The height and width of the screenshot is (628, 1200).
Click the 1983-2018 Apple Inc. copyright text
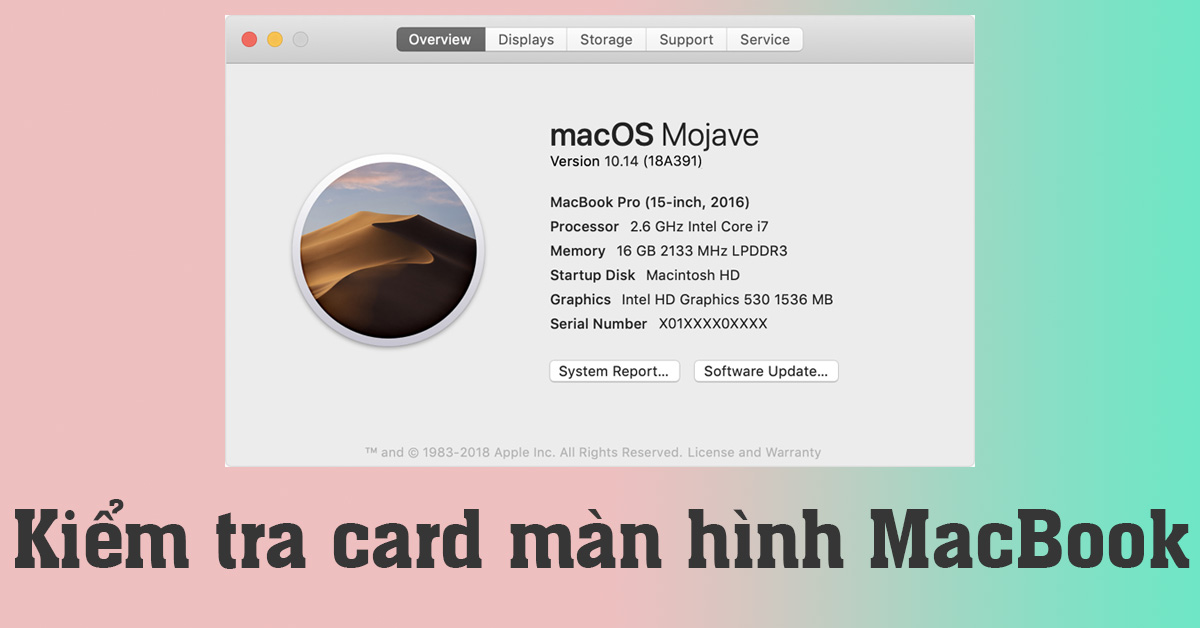tap(524, 452)
